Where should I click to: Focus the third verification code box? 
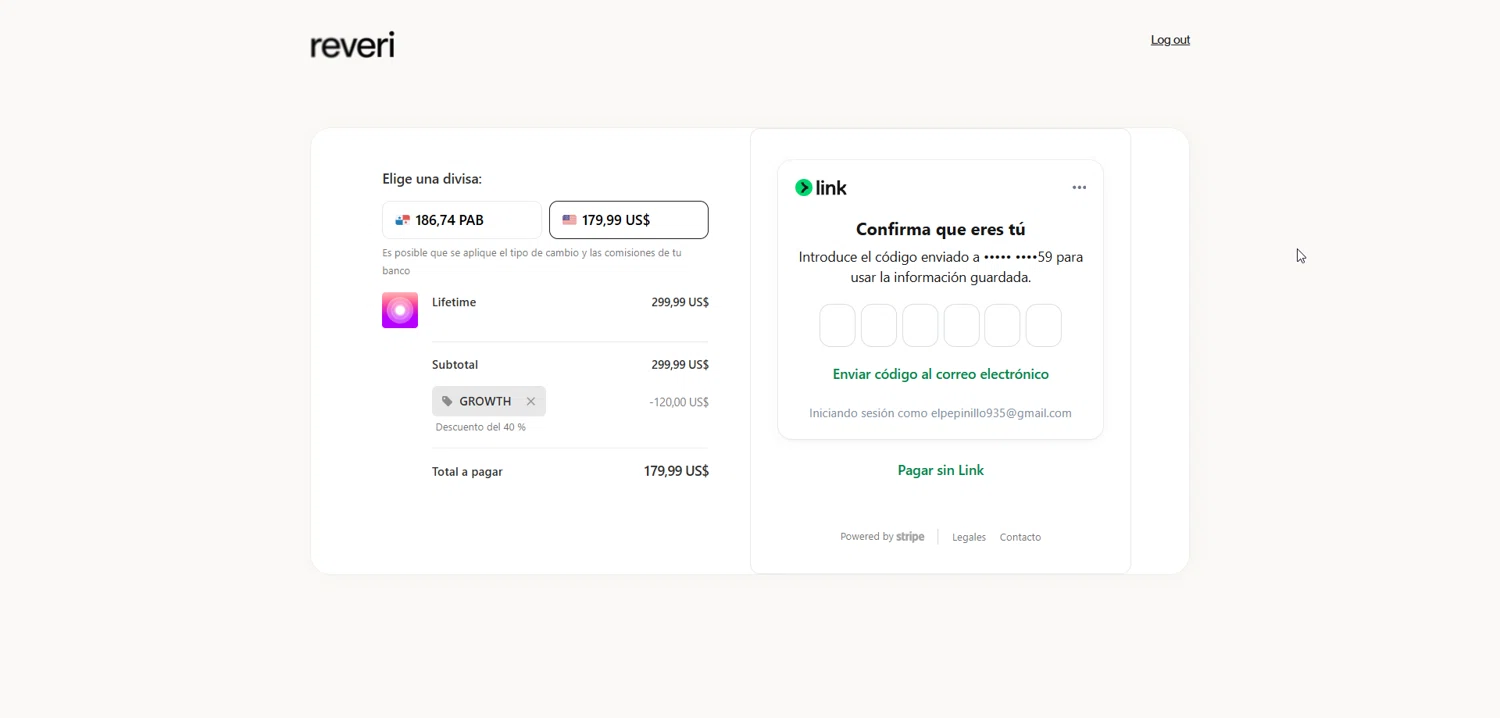point(920,326)
